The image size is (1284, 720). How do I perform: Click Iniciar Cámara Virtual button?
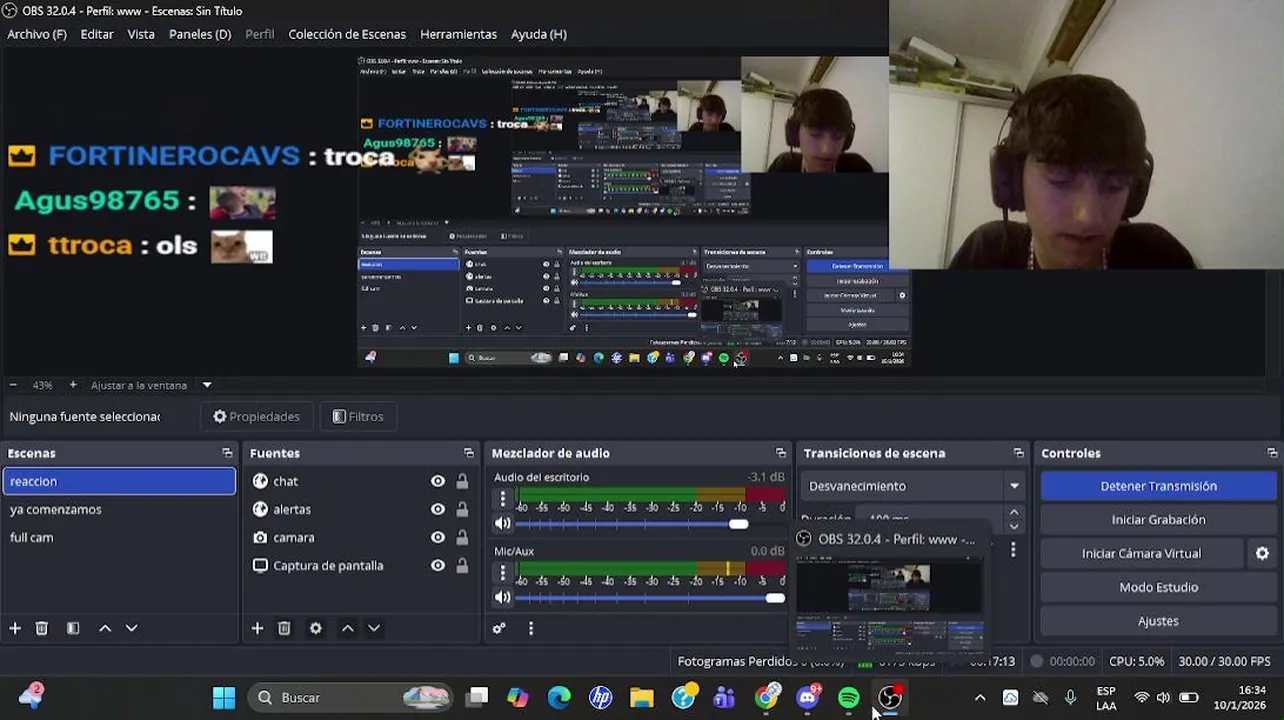point(1141,553)
